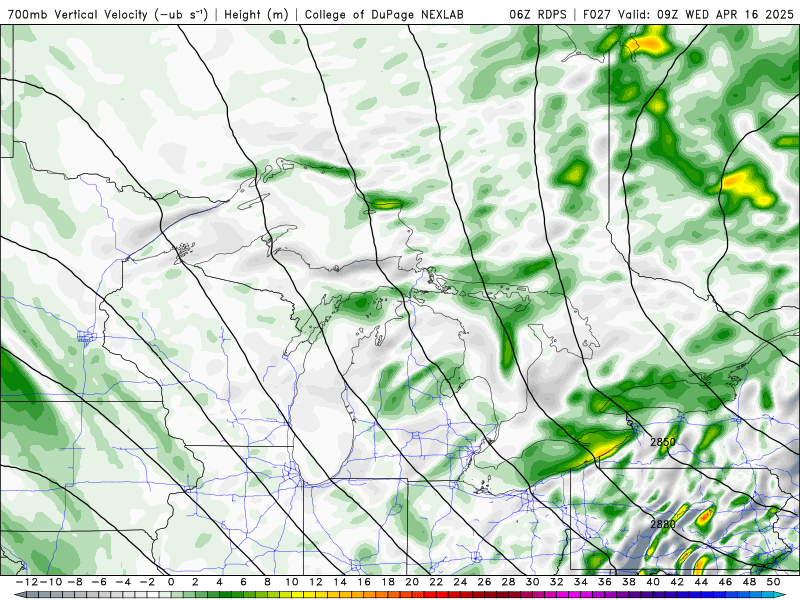Click the '36' value on color scale
Image resolution: width=800 pixels, height=600 pixels.
(x=605, y=582)
